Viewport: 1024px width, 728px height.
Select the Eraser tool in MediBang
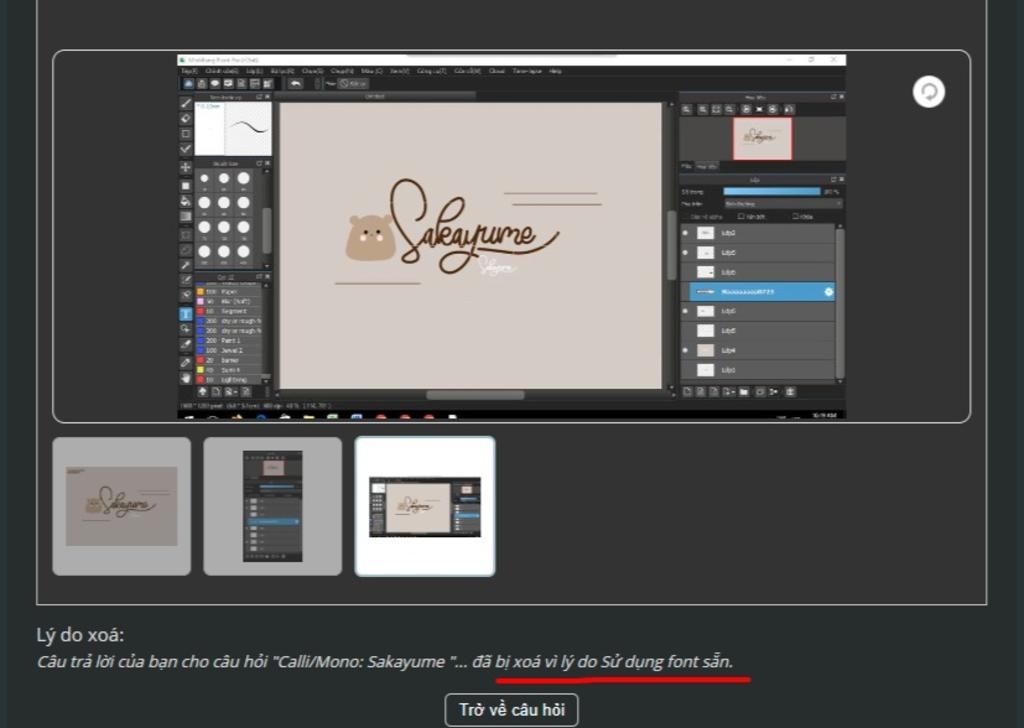click(186, 118)
